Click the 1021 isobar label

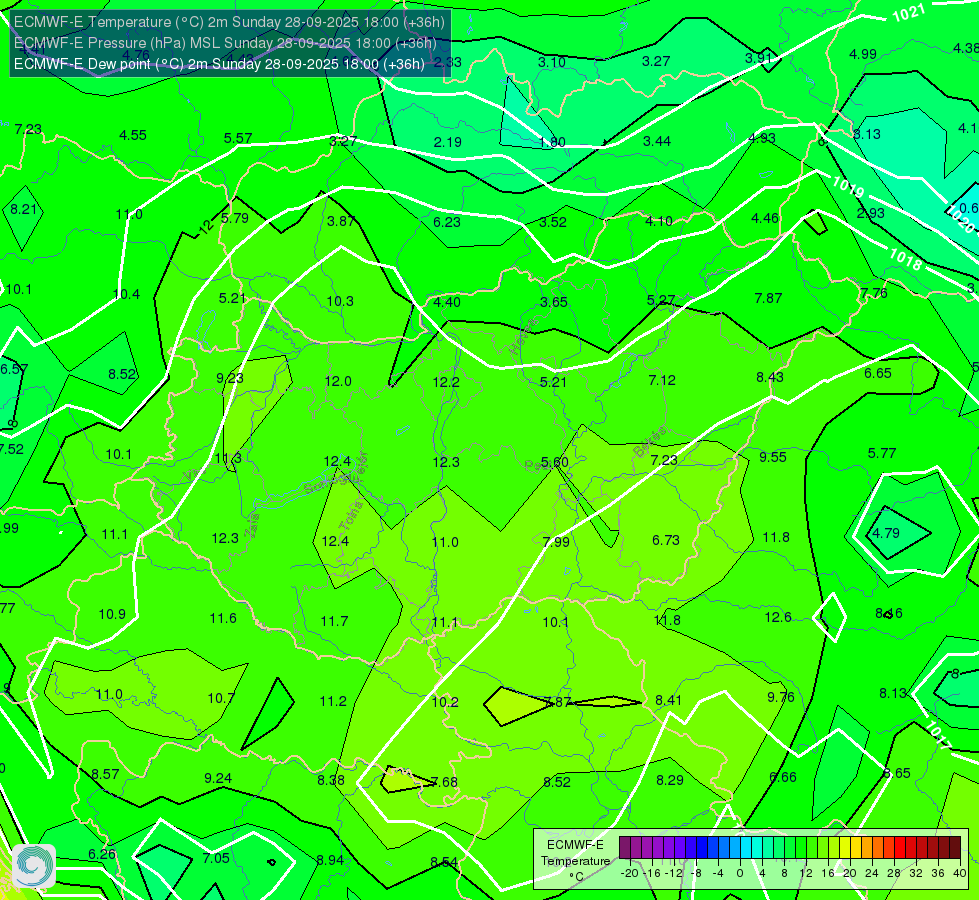tap(908, 12)
